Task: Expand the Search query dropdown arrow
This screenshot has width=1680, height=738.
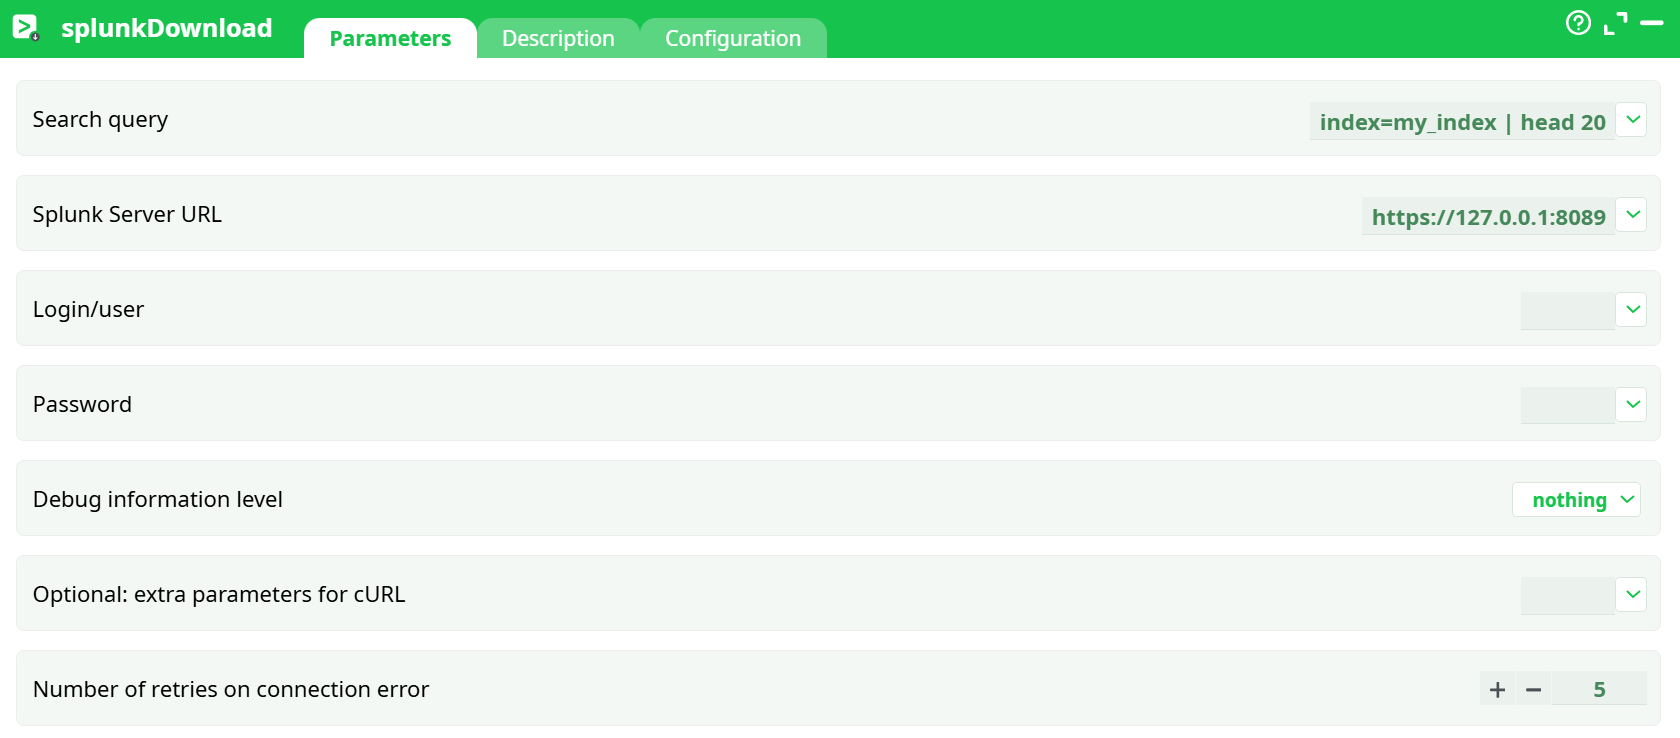Action: pyautogui.click(x=1632, y=120)
